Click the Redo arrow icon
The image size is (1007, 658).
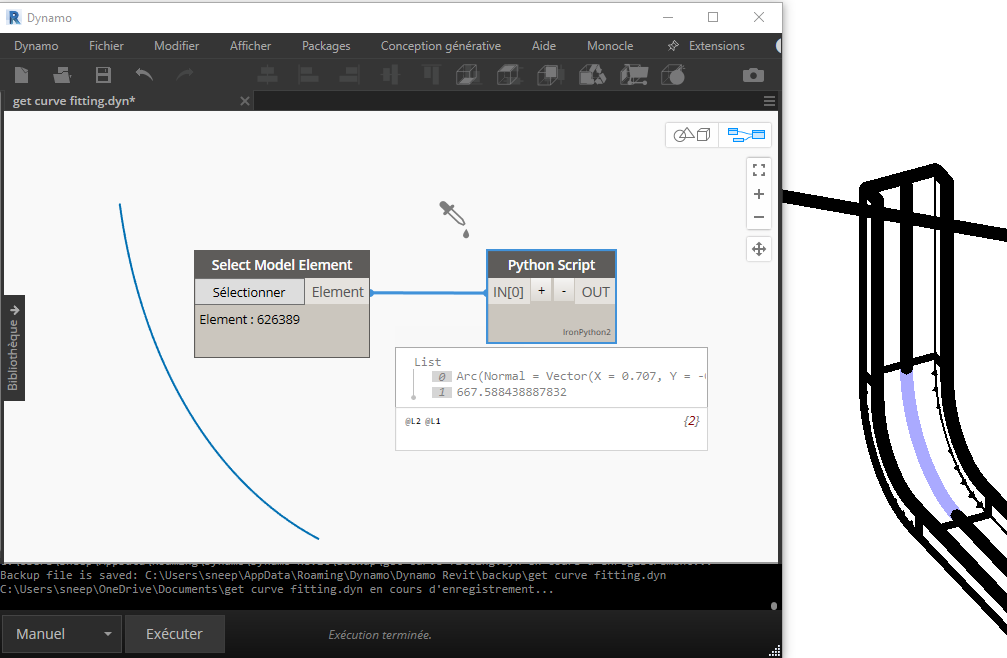tap(185, 75)
